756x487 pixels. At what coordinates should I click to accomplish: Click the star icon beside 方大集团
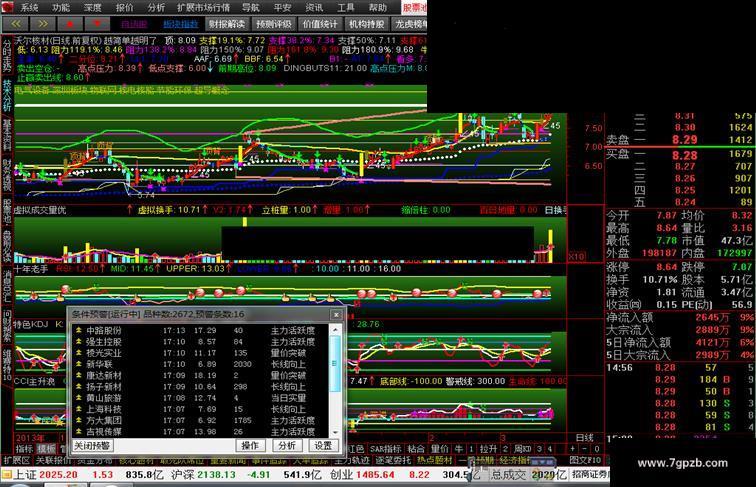[x=78, y=420]
